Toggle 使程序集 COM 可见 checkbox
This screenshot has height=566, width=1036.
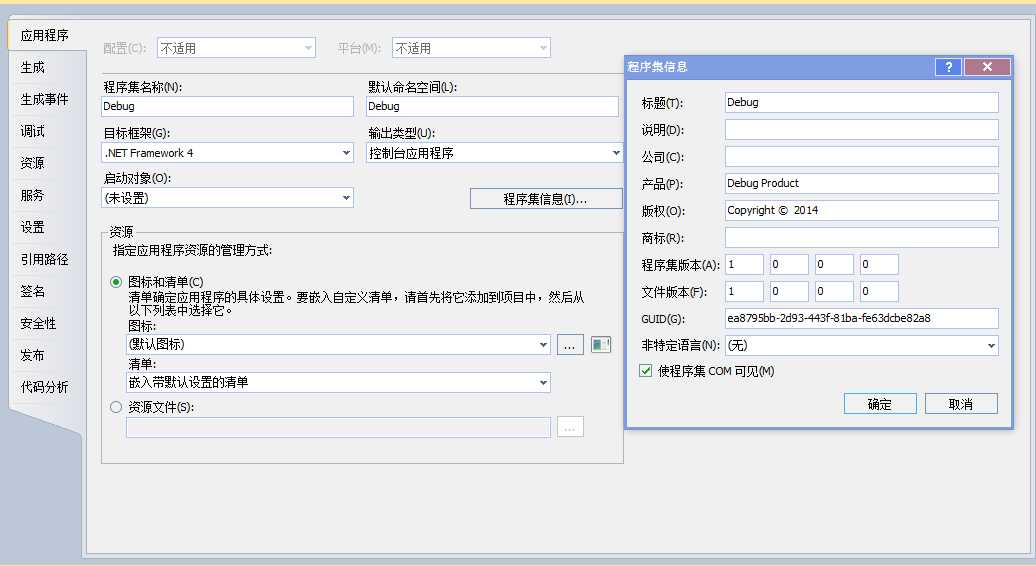(x=646, y=371)
